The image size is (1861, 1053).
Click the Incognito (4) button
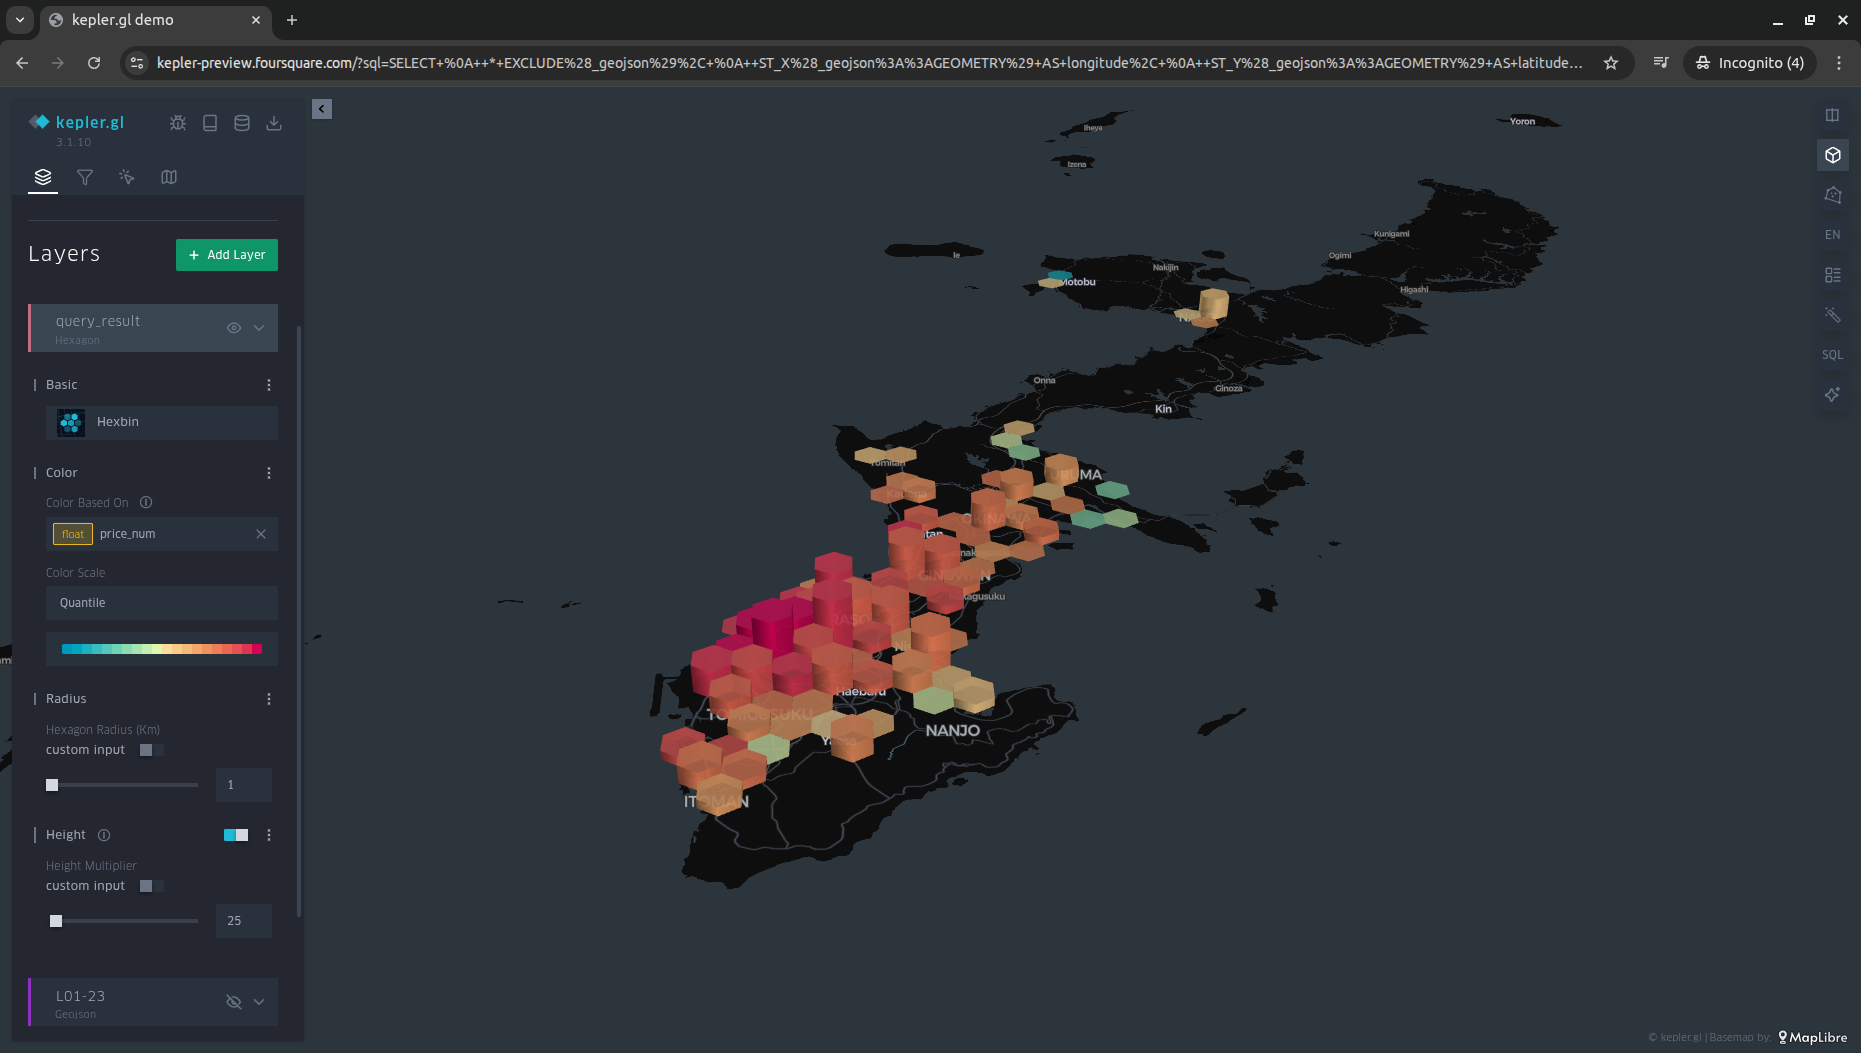pos(1750,63)
